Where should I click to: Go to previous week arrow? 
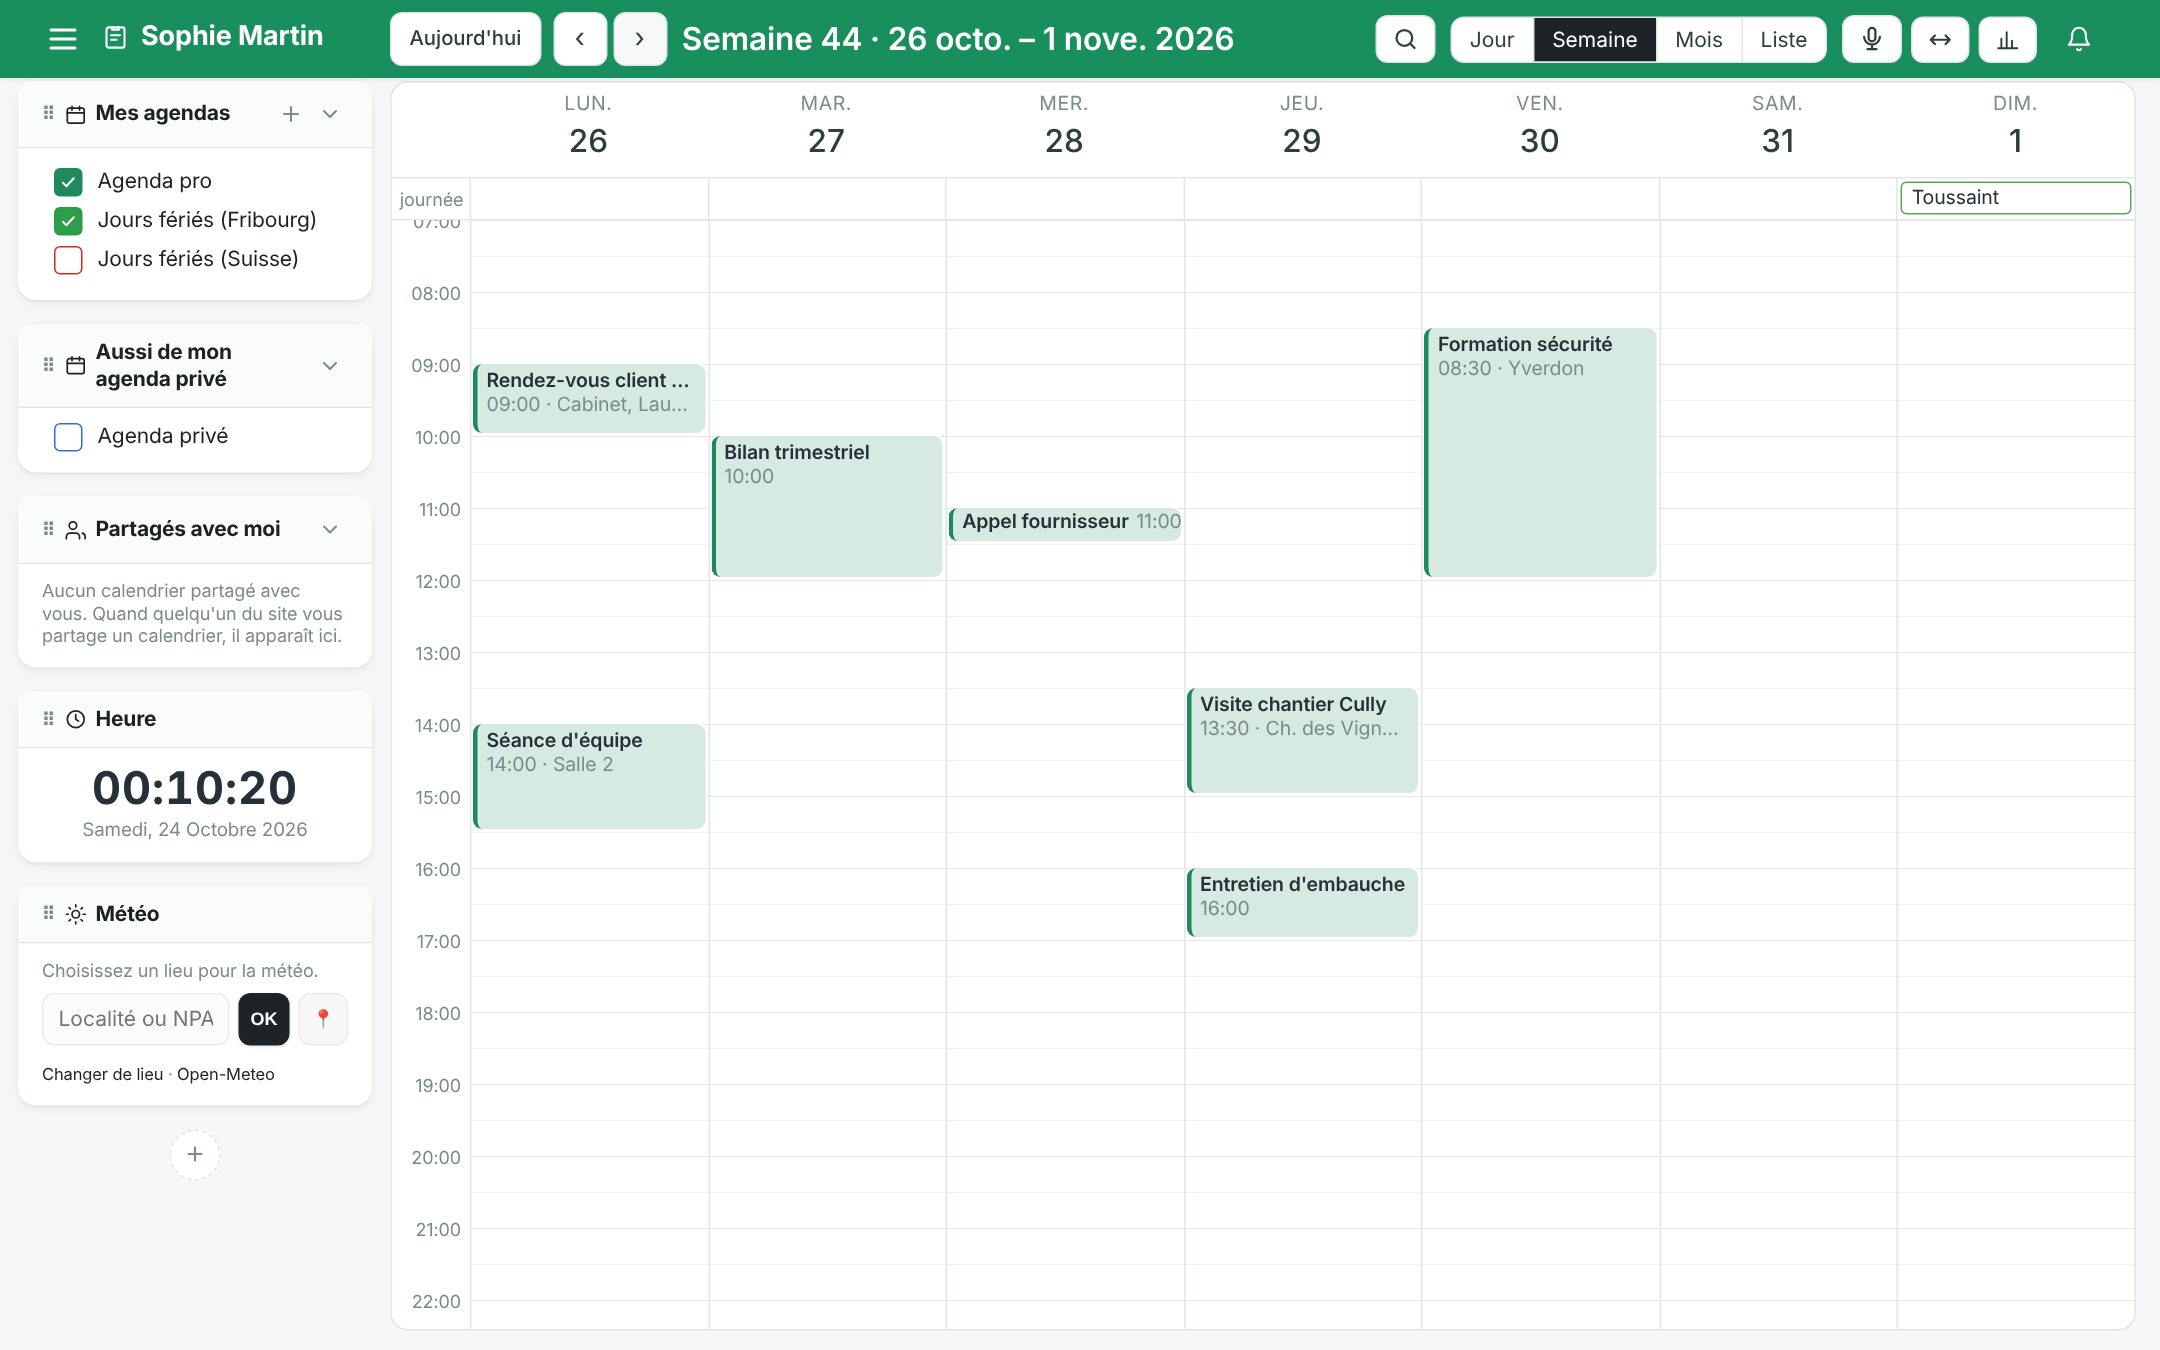click(x=580, y=39)
